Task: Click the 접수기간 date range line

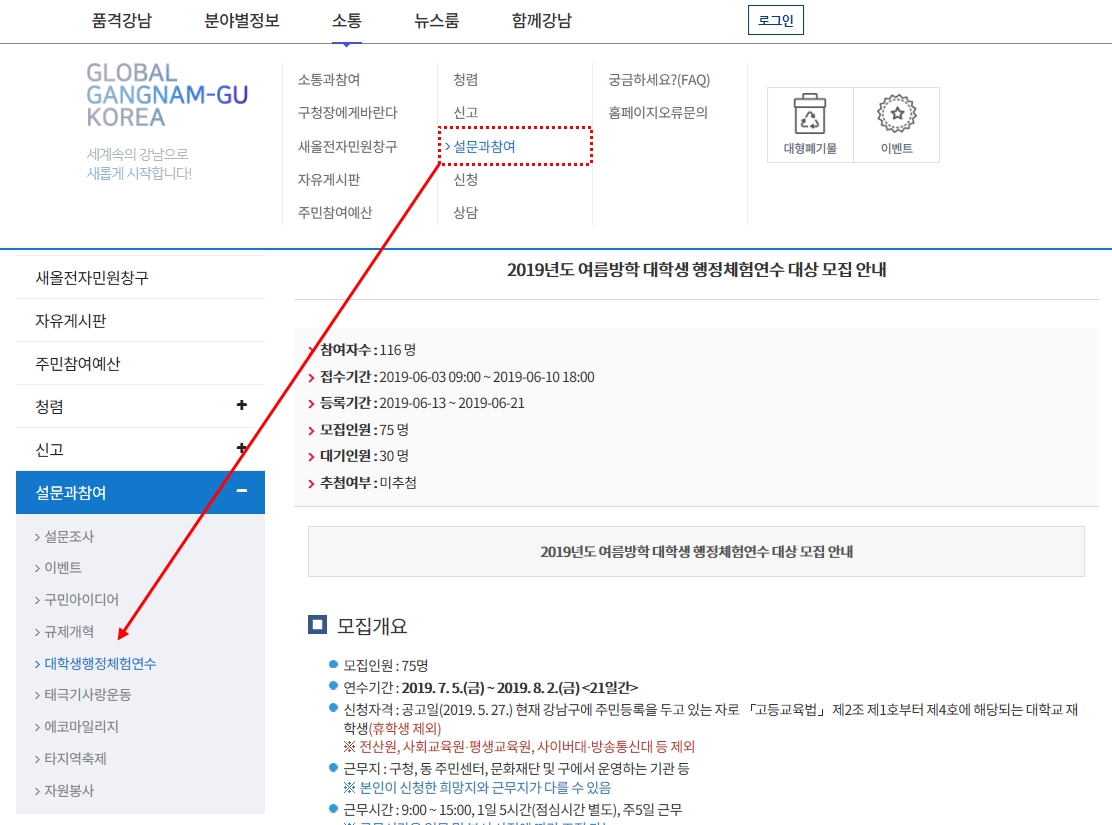Action: pos(457,377)
